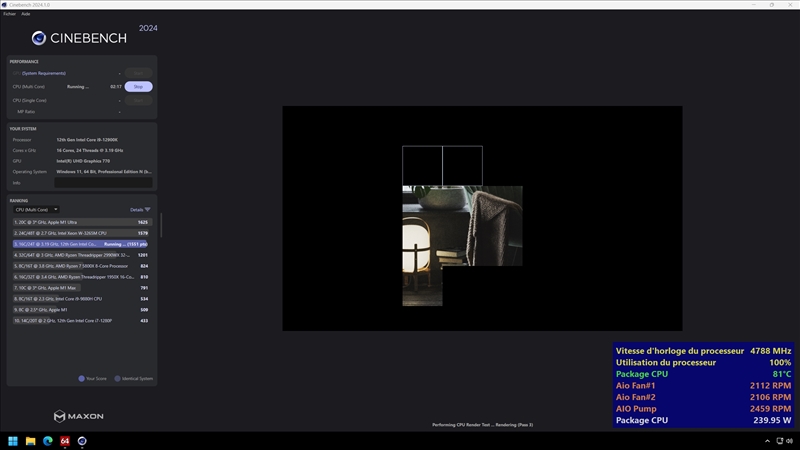Select the running 12th Gen Intel ranking row
The width and height of the screenshot is (800, 450).
[81, 244]
